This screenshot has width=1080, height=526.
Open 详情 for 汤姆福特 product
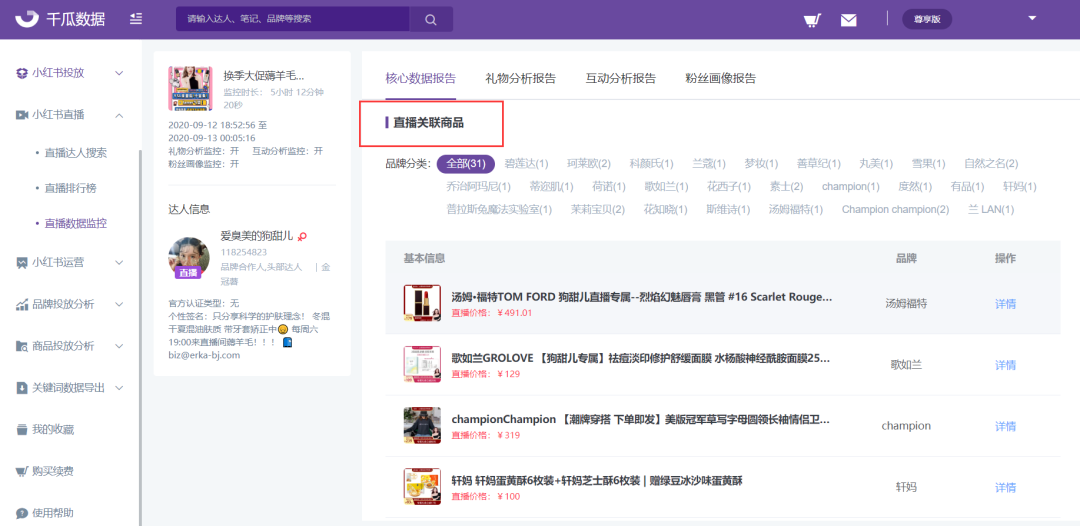(x=1005, y=304)
